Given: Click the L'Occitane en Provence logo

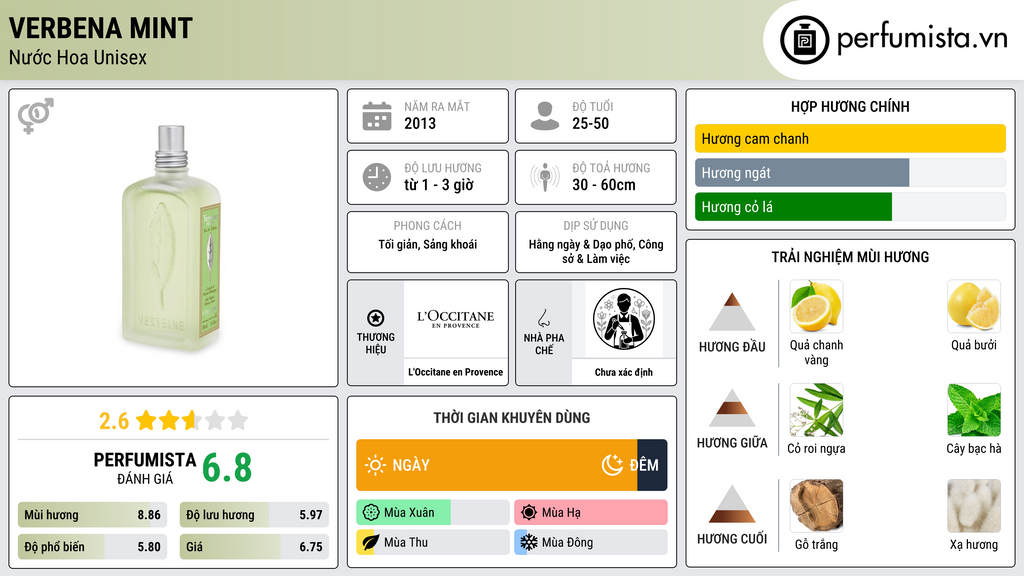Looking at the screenshot, I should [456, 319].
